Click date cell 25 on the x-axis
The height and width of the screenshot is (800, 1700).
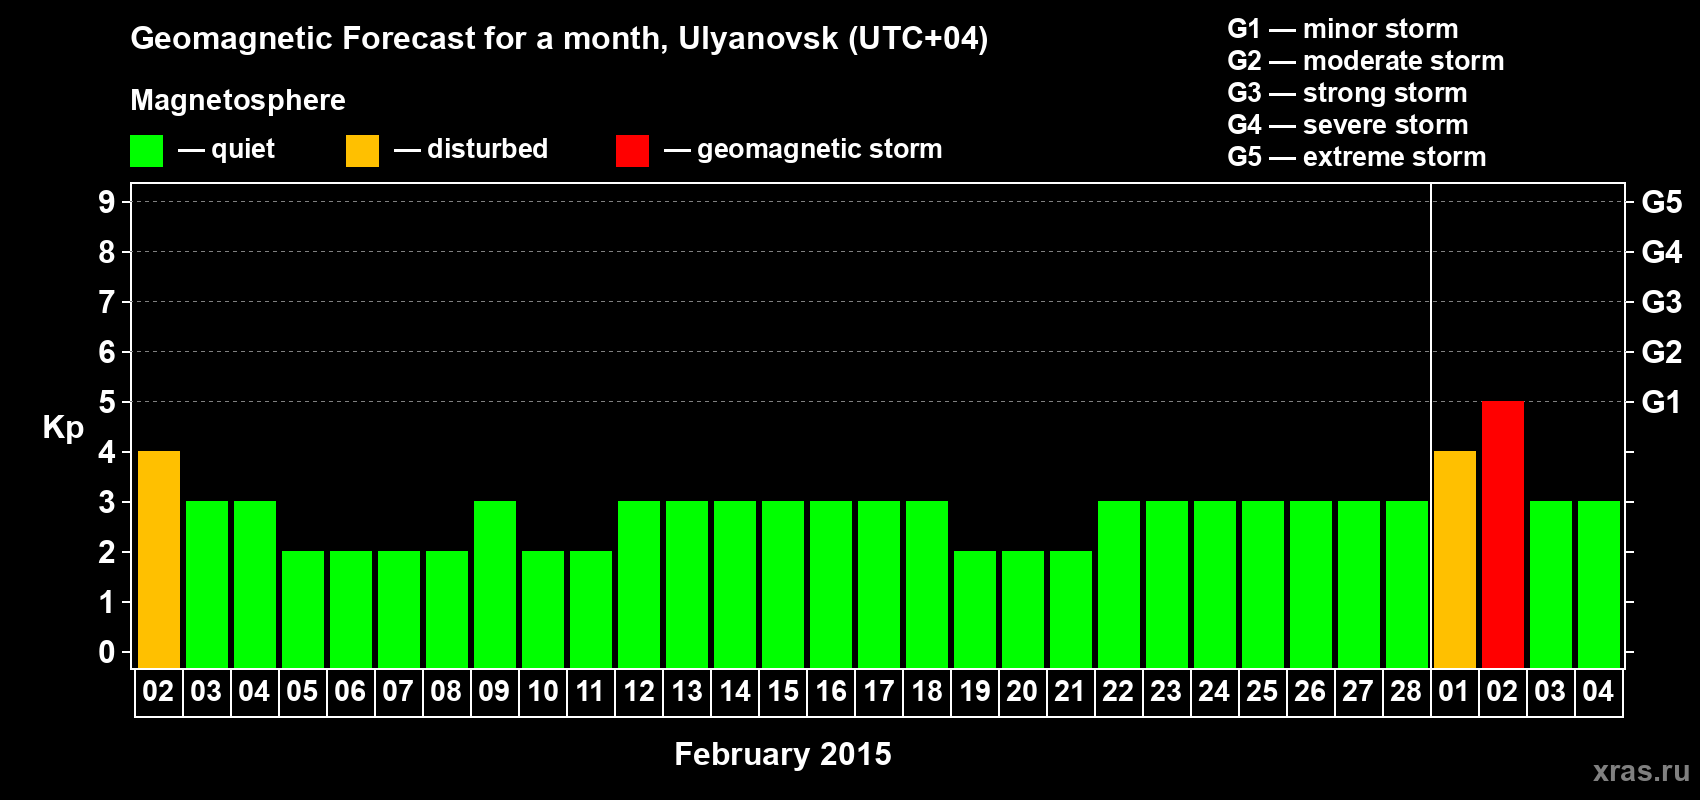[1263, 692]
